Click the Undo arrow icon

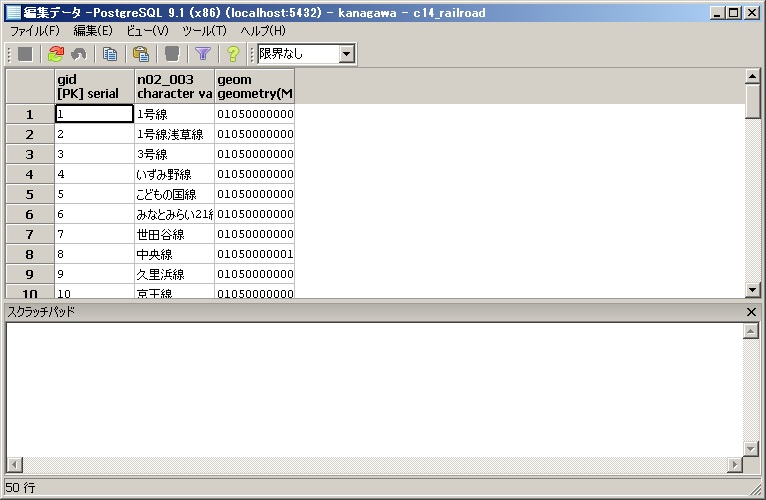[78, 54]
